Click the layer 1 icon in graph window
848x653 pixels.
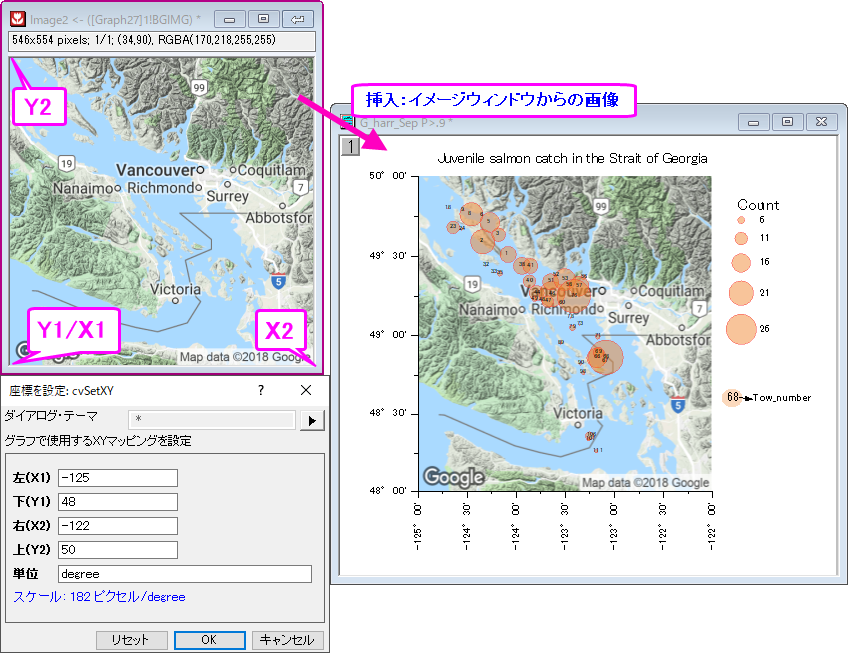[350, 146]
